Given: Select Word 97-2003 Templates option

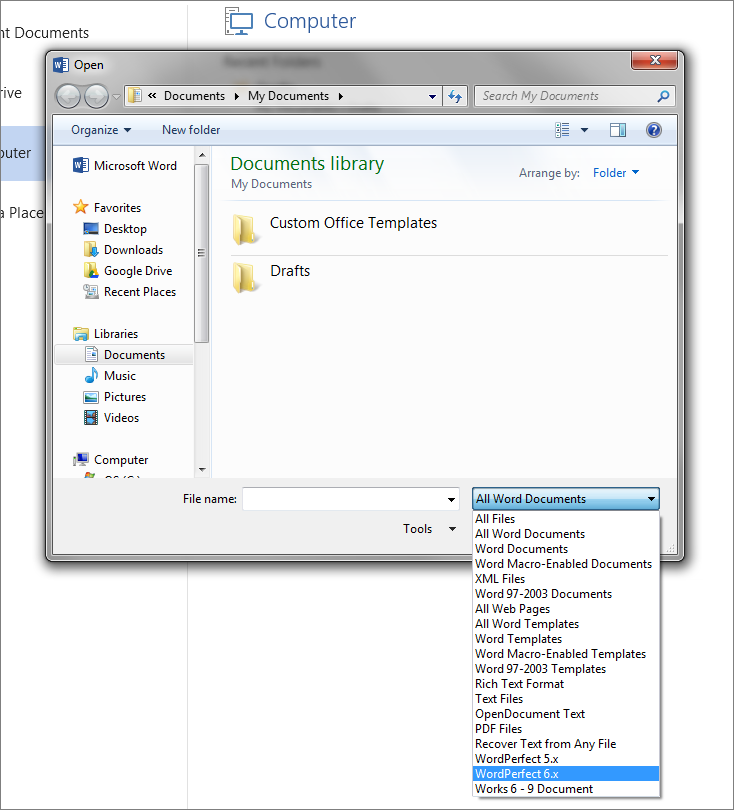Looking at the screenshot, I should 566,669.
